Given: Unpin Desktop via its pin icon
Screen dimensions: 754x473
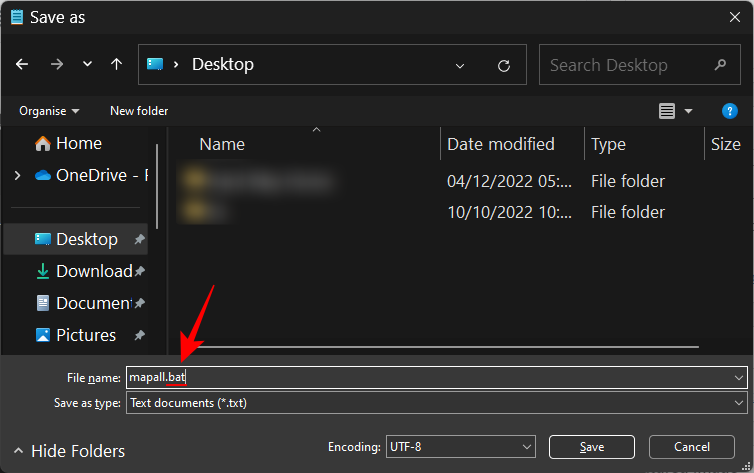Looking at the screenshot, I should (139, 239).
